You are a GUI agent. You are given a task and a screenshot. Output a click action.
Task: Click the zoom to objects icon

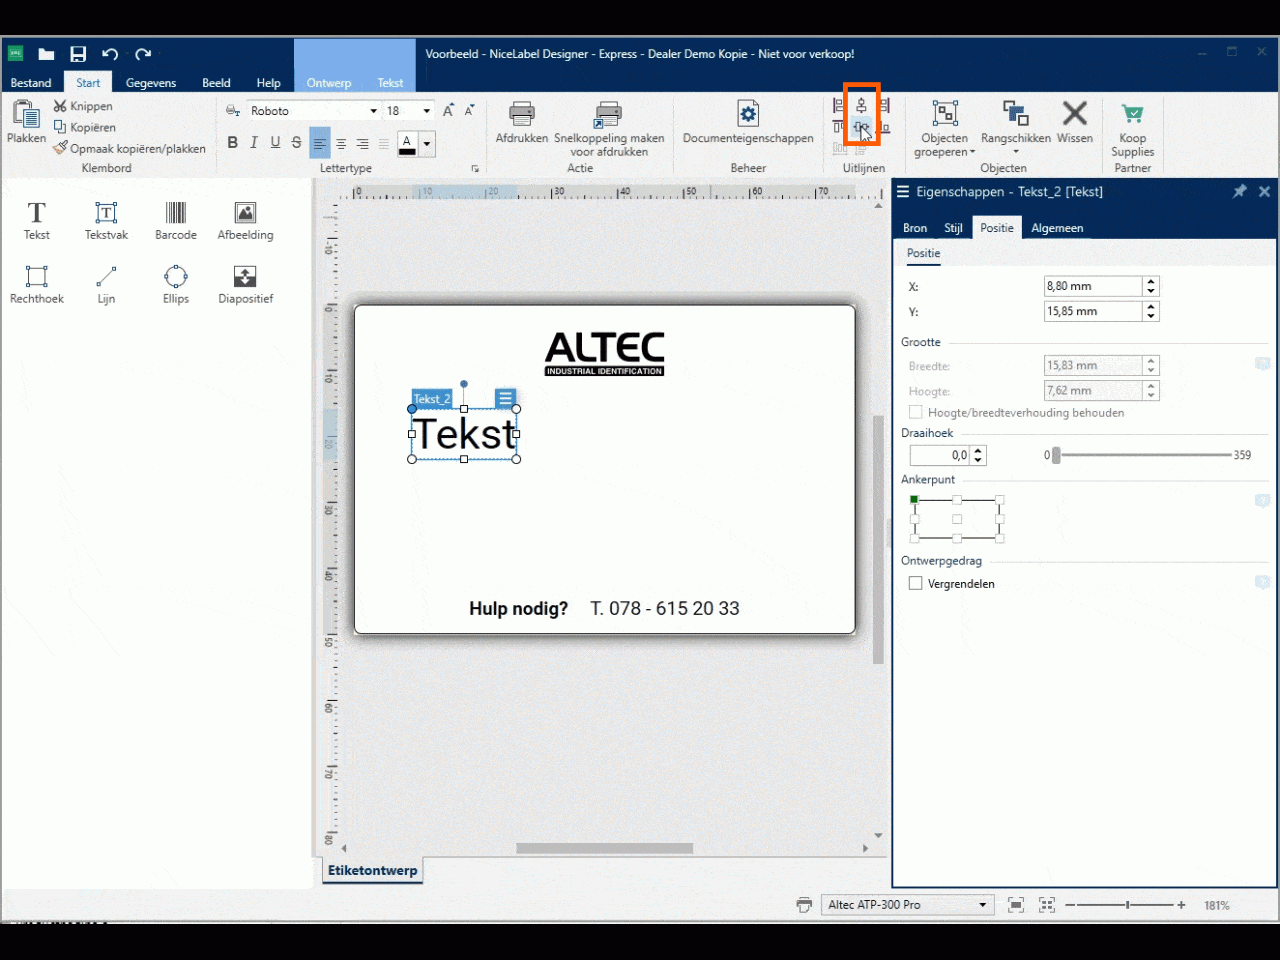(1047, 905)
